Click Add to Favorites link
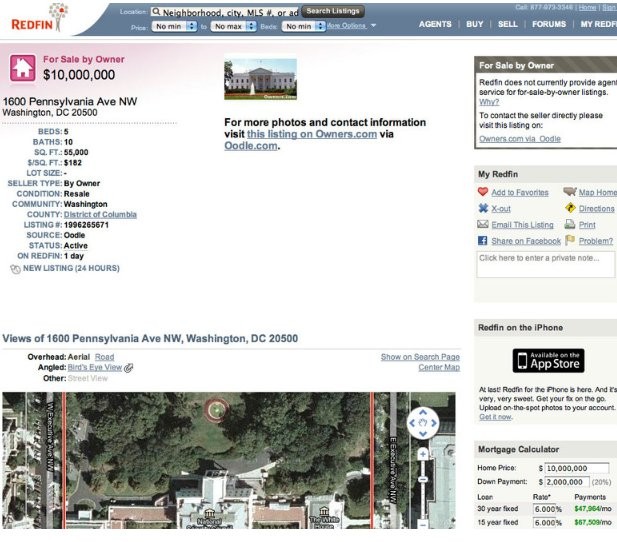 tap(520, 192)
